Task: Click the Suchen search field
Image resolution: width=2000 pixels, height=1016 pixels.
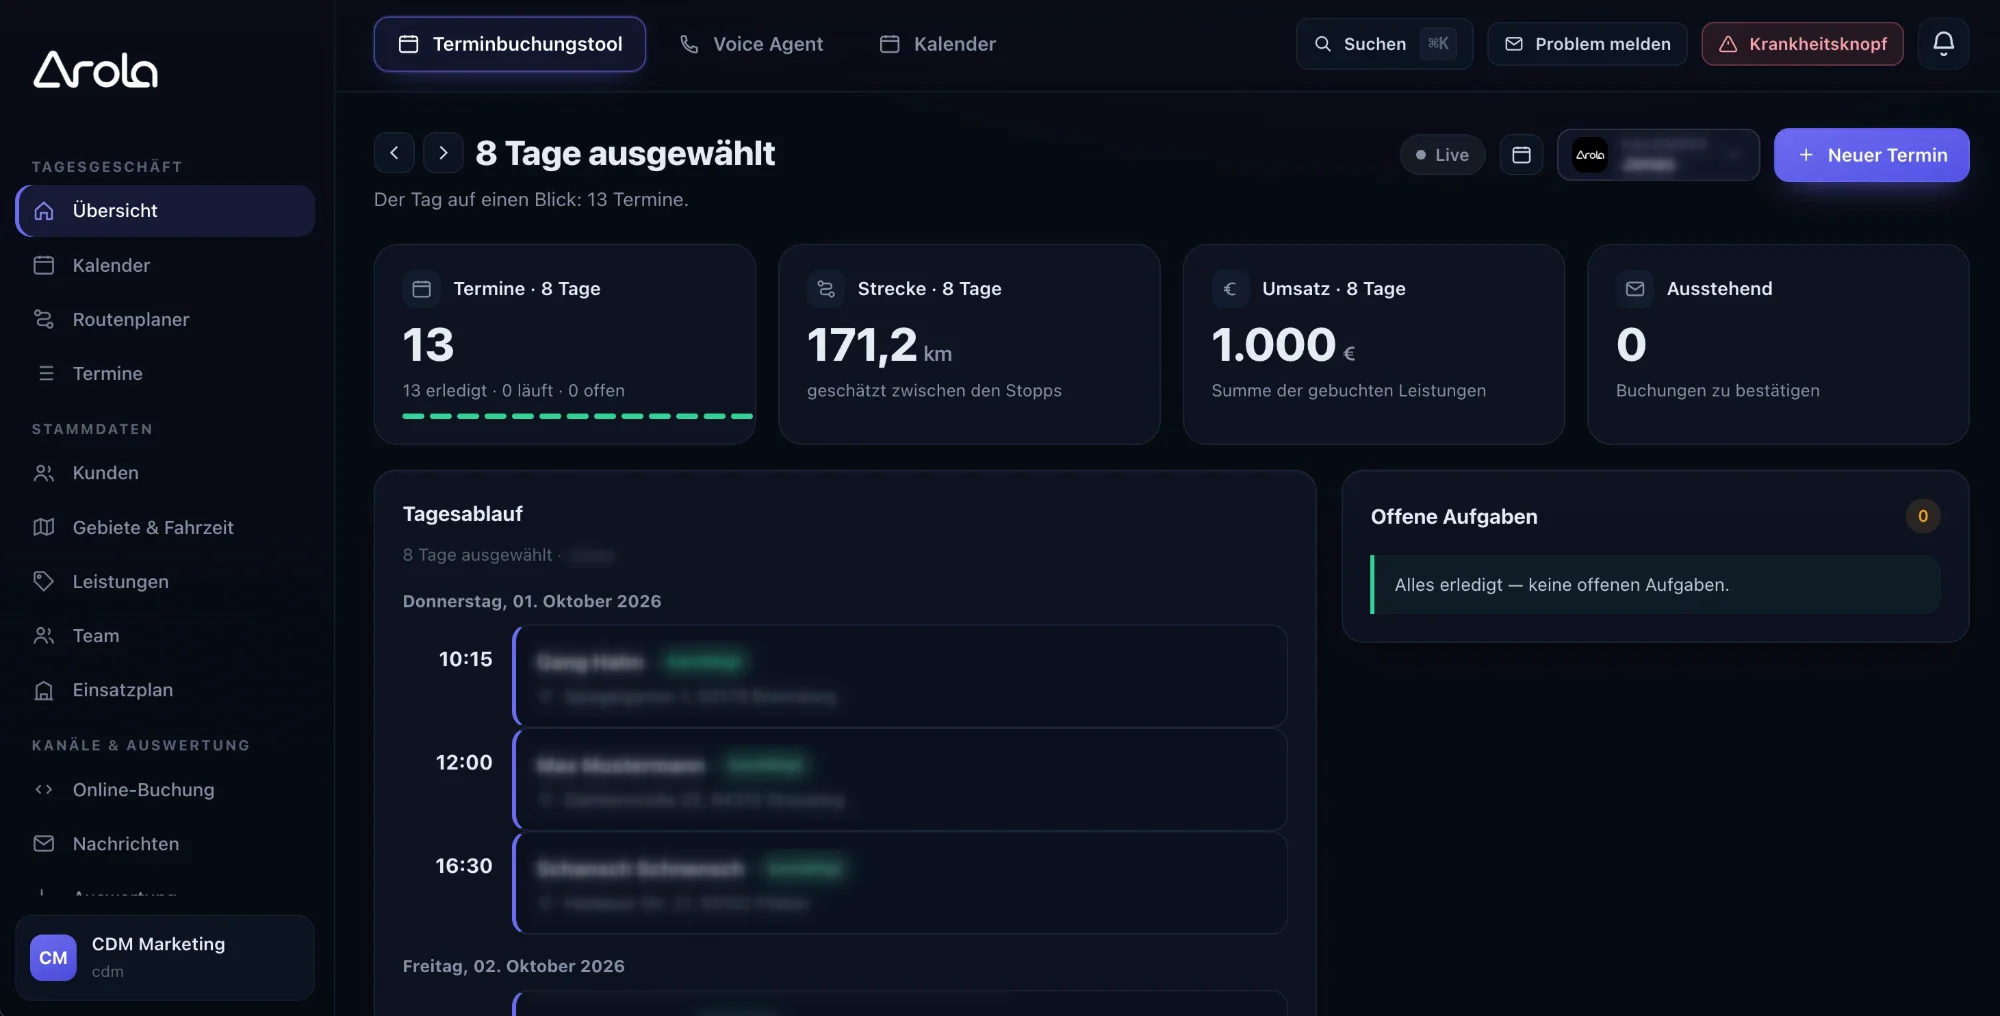Action: [1384, 44]
